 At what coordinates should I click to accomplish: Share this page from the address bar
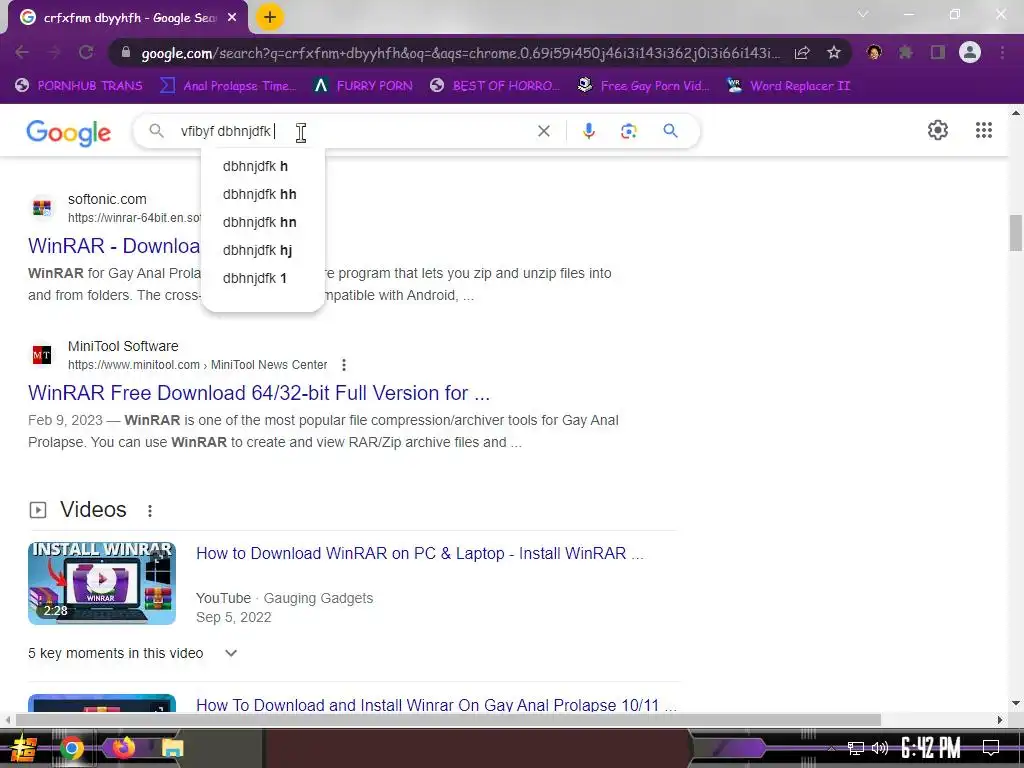803,53
